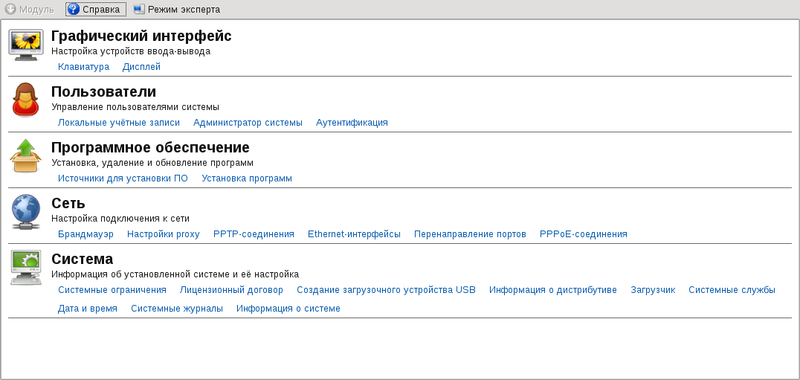Click the text Настройка устройств ввода-вывода

(x=131, y=51)
